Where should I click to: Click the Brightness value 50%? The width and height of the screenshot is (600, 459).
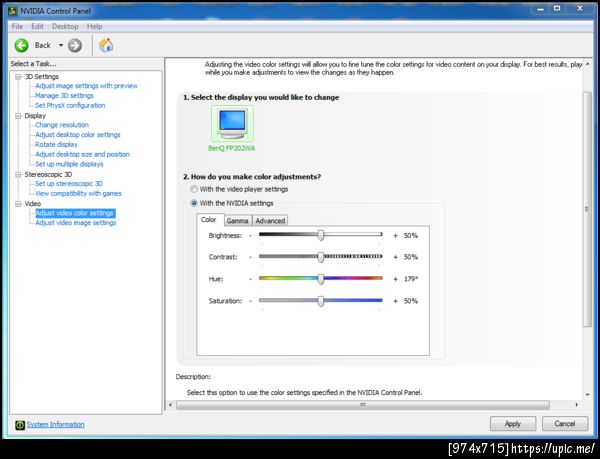click(411, 236)
